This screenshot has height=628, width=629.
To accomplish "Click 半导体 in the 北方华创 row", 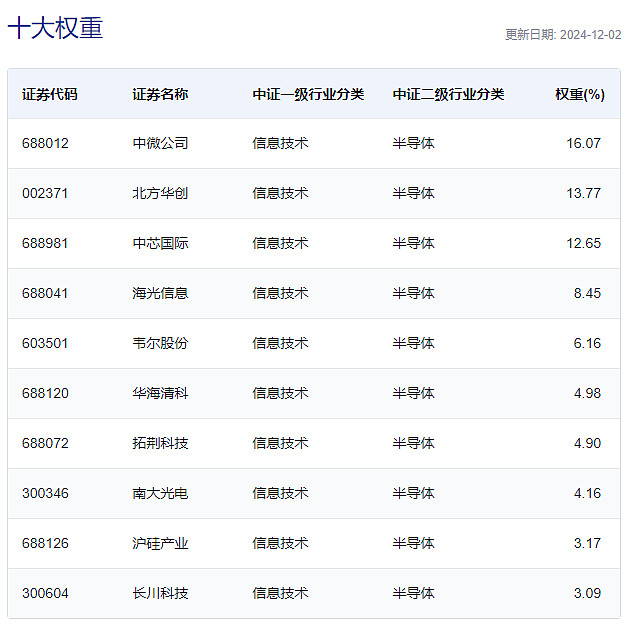I will tap(413, 193).
